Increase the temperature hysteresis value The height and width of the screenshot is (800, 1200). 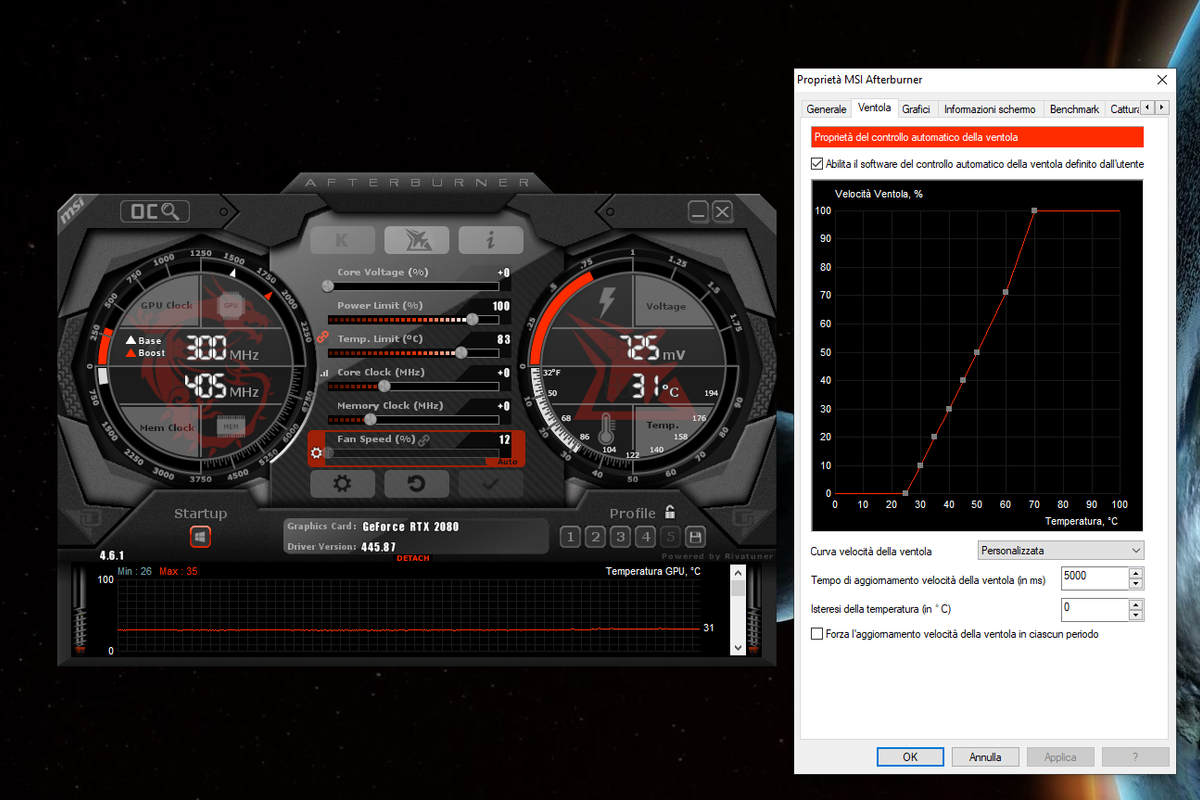1136,604
